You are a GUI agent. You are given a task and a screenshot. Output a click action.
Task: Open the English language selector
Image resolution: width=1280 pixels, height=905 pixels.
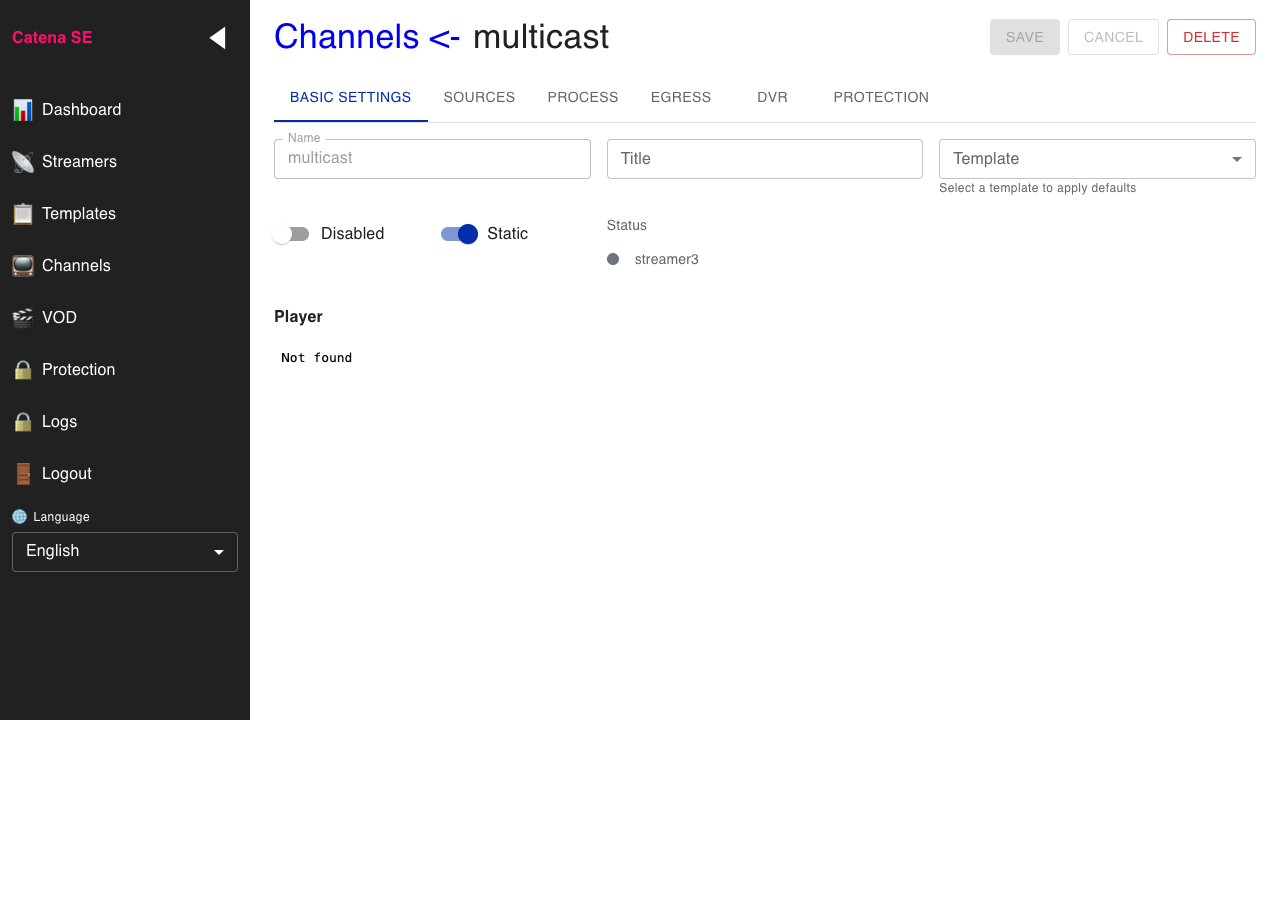point(124,551)
